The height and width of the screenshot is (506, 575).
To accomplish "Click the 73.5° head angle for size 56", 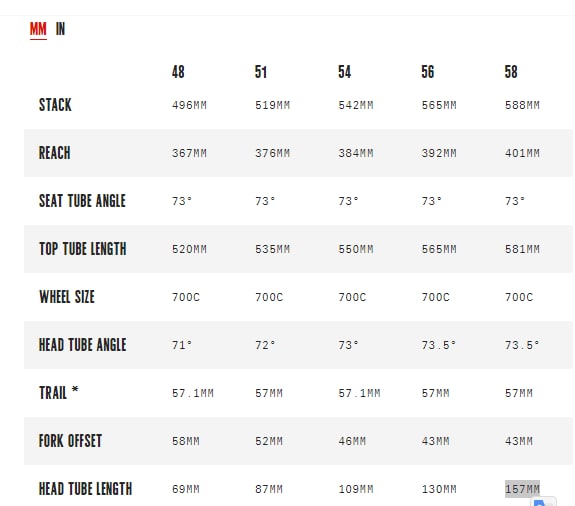I will point(439,345).
